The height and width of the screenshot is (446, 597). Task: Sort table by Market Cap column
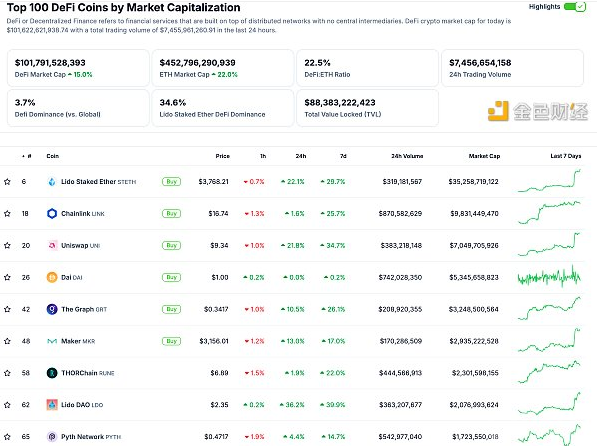coord(484,156)
